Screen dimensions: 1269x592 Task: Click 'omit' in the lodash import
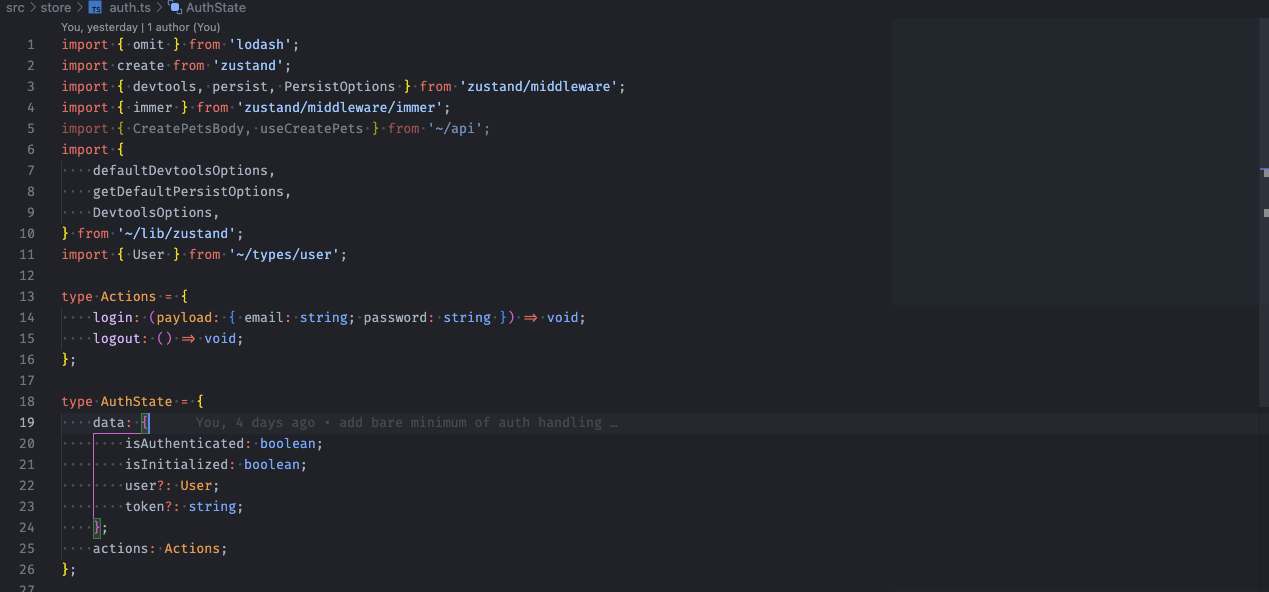[x=148, y=44]
